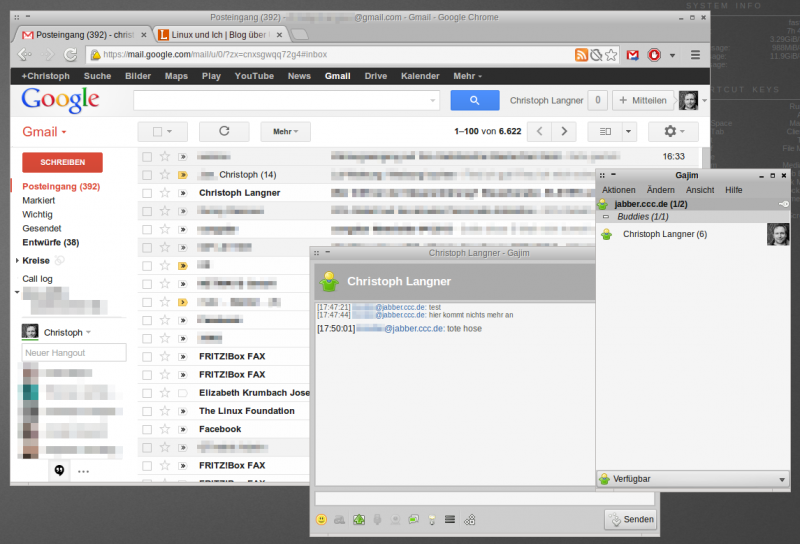Open the Gmail product switcher dropdown
The image size is (800, 544).
(44, 132)
